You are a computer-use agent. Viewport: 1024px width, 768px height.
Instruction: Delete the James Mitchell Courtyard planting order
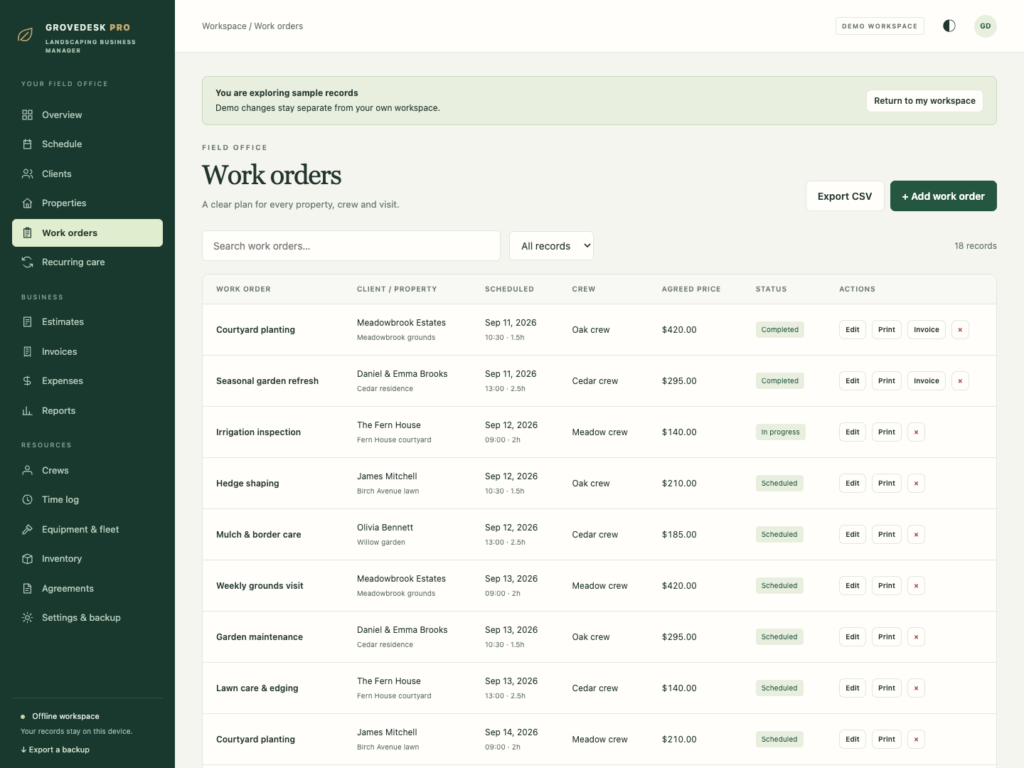tap(916, 739)
